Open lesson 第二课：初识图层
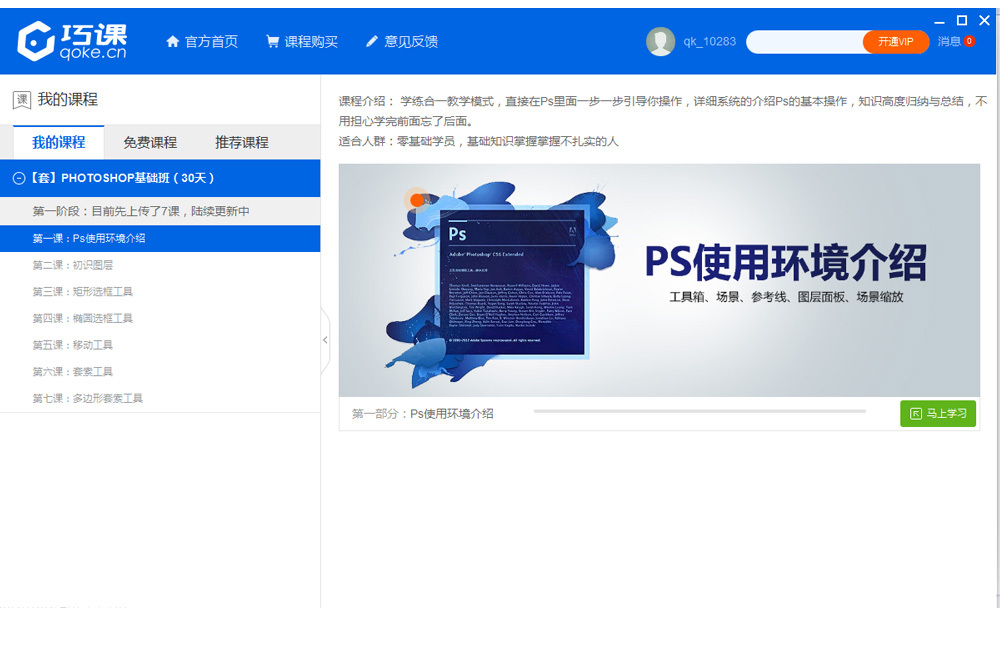 tap(73, 265)
